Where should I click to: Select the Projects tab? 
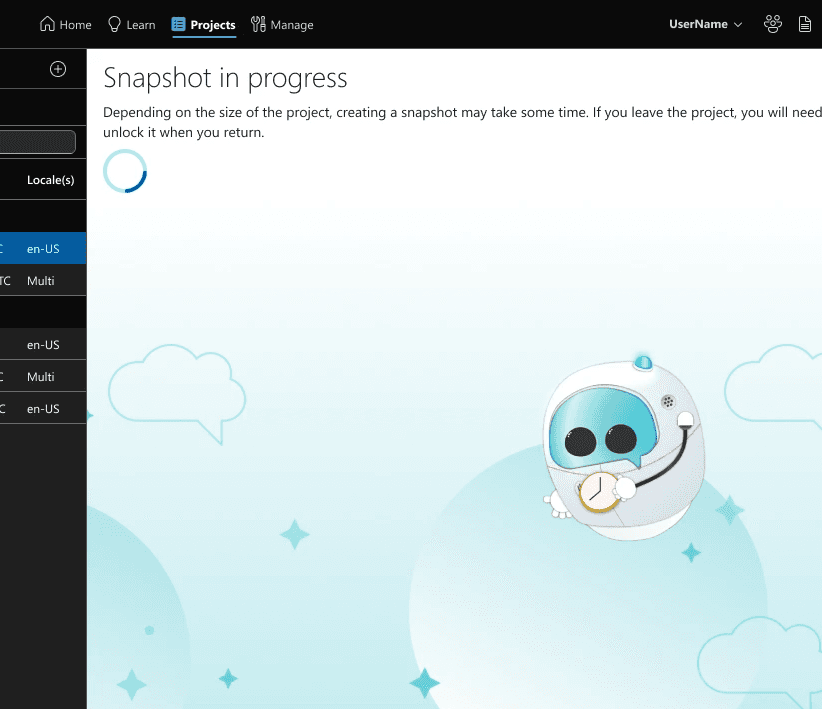(x=203, y=25)
